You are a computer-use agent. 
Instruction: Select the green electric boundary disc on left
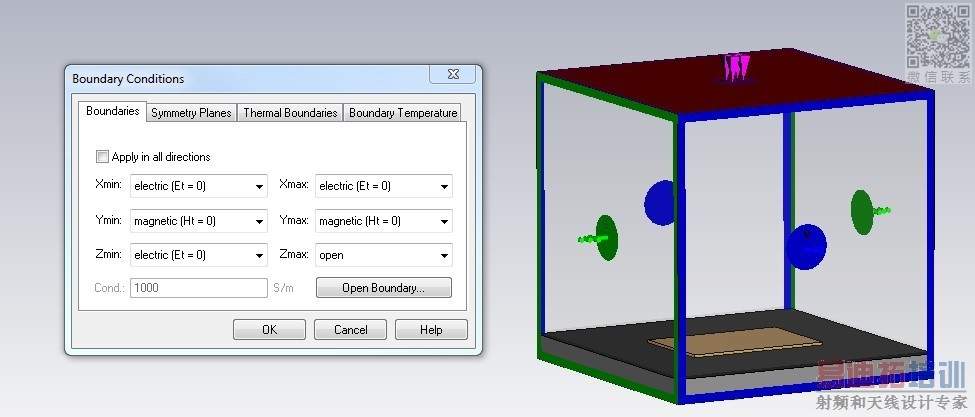[607, 237]
